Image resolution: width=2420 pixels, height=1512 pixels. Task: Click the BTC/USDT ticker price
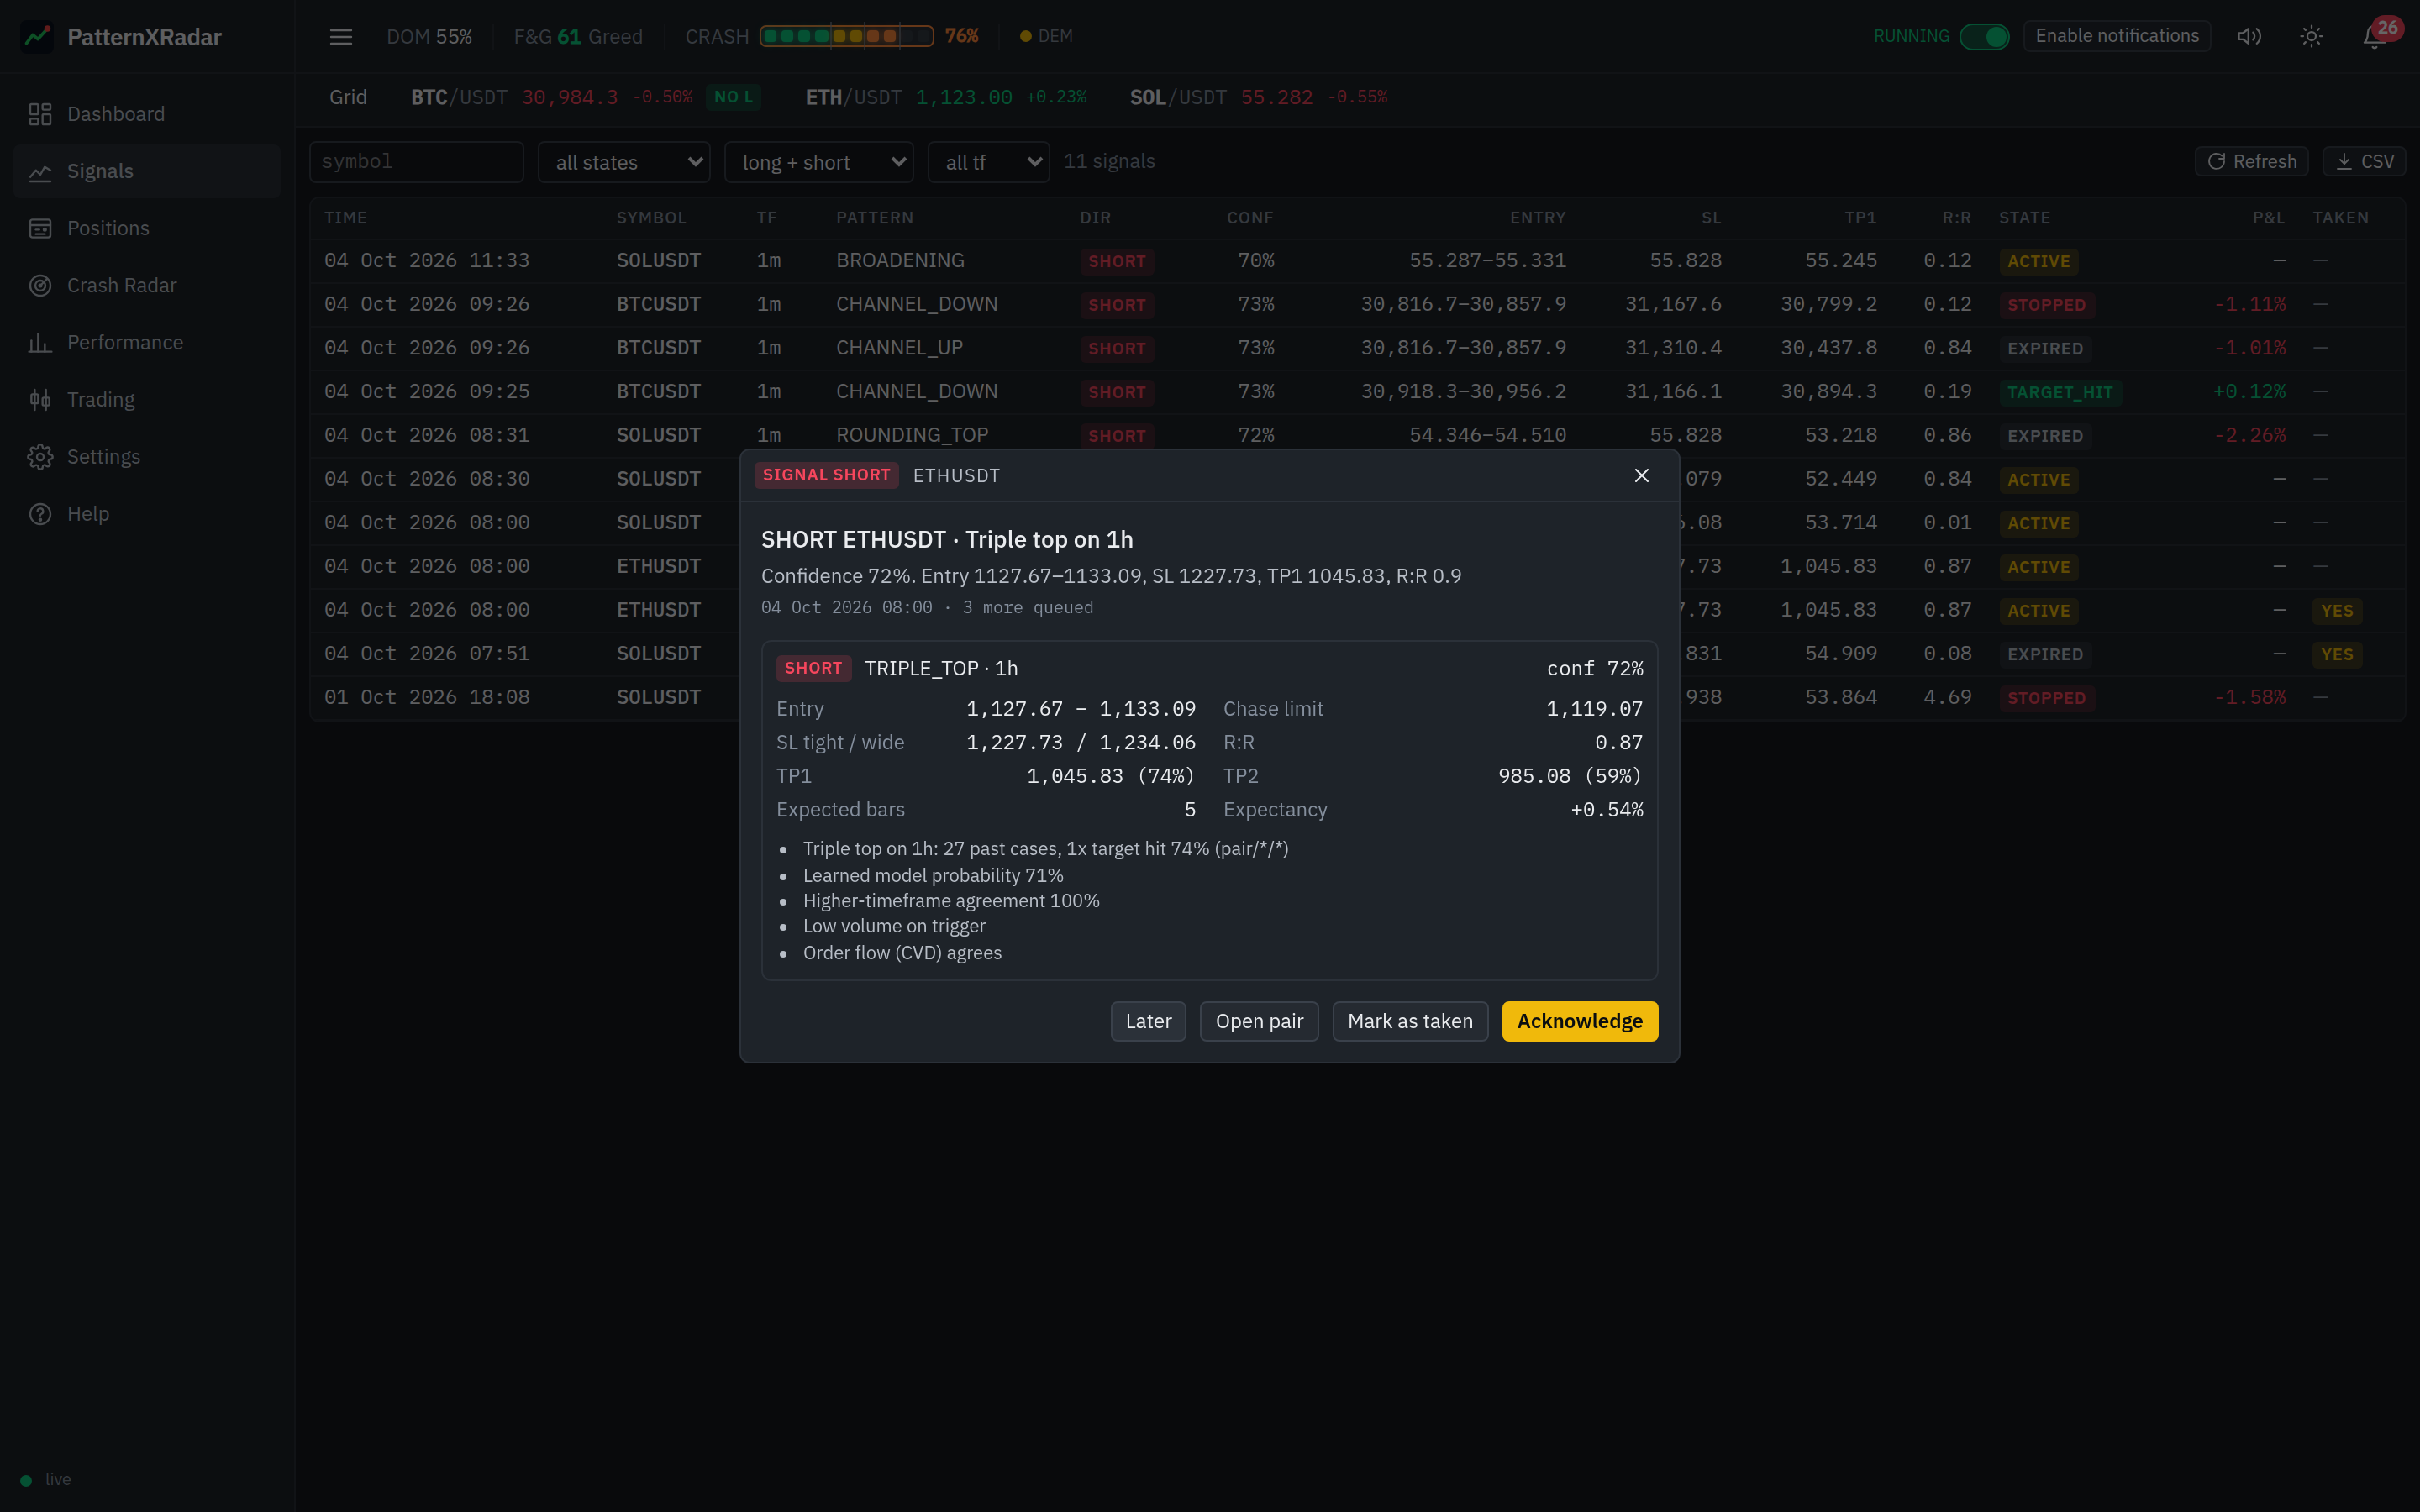(569, 97)
